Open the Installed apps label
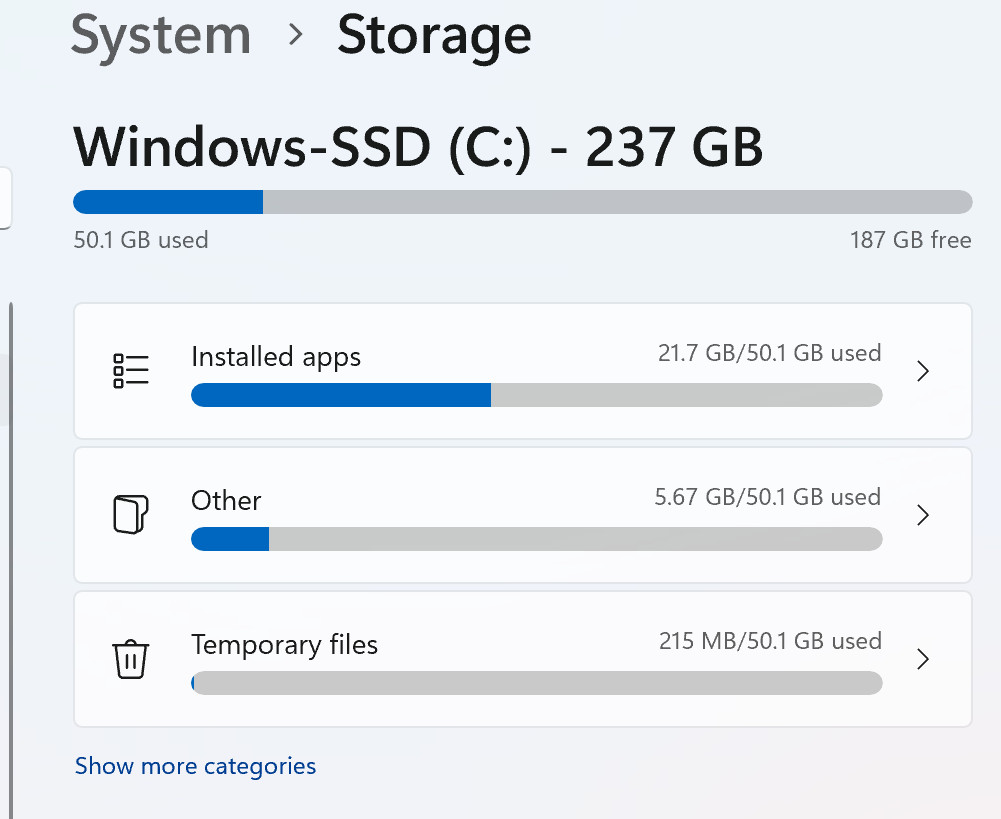 point(276,357)
